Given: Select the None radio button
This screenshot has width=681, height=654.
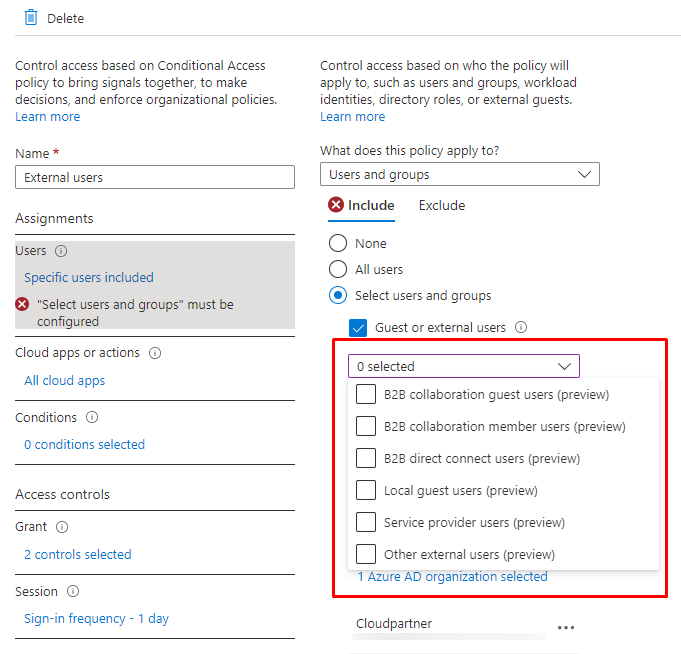Looking at the screenshot, I should click(338, 243).
